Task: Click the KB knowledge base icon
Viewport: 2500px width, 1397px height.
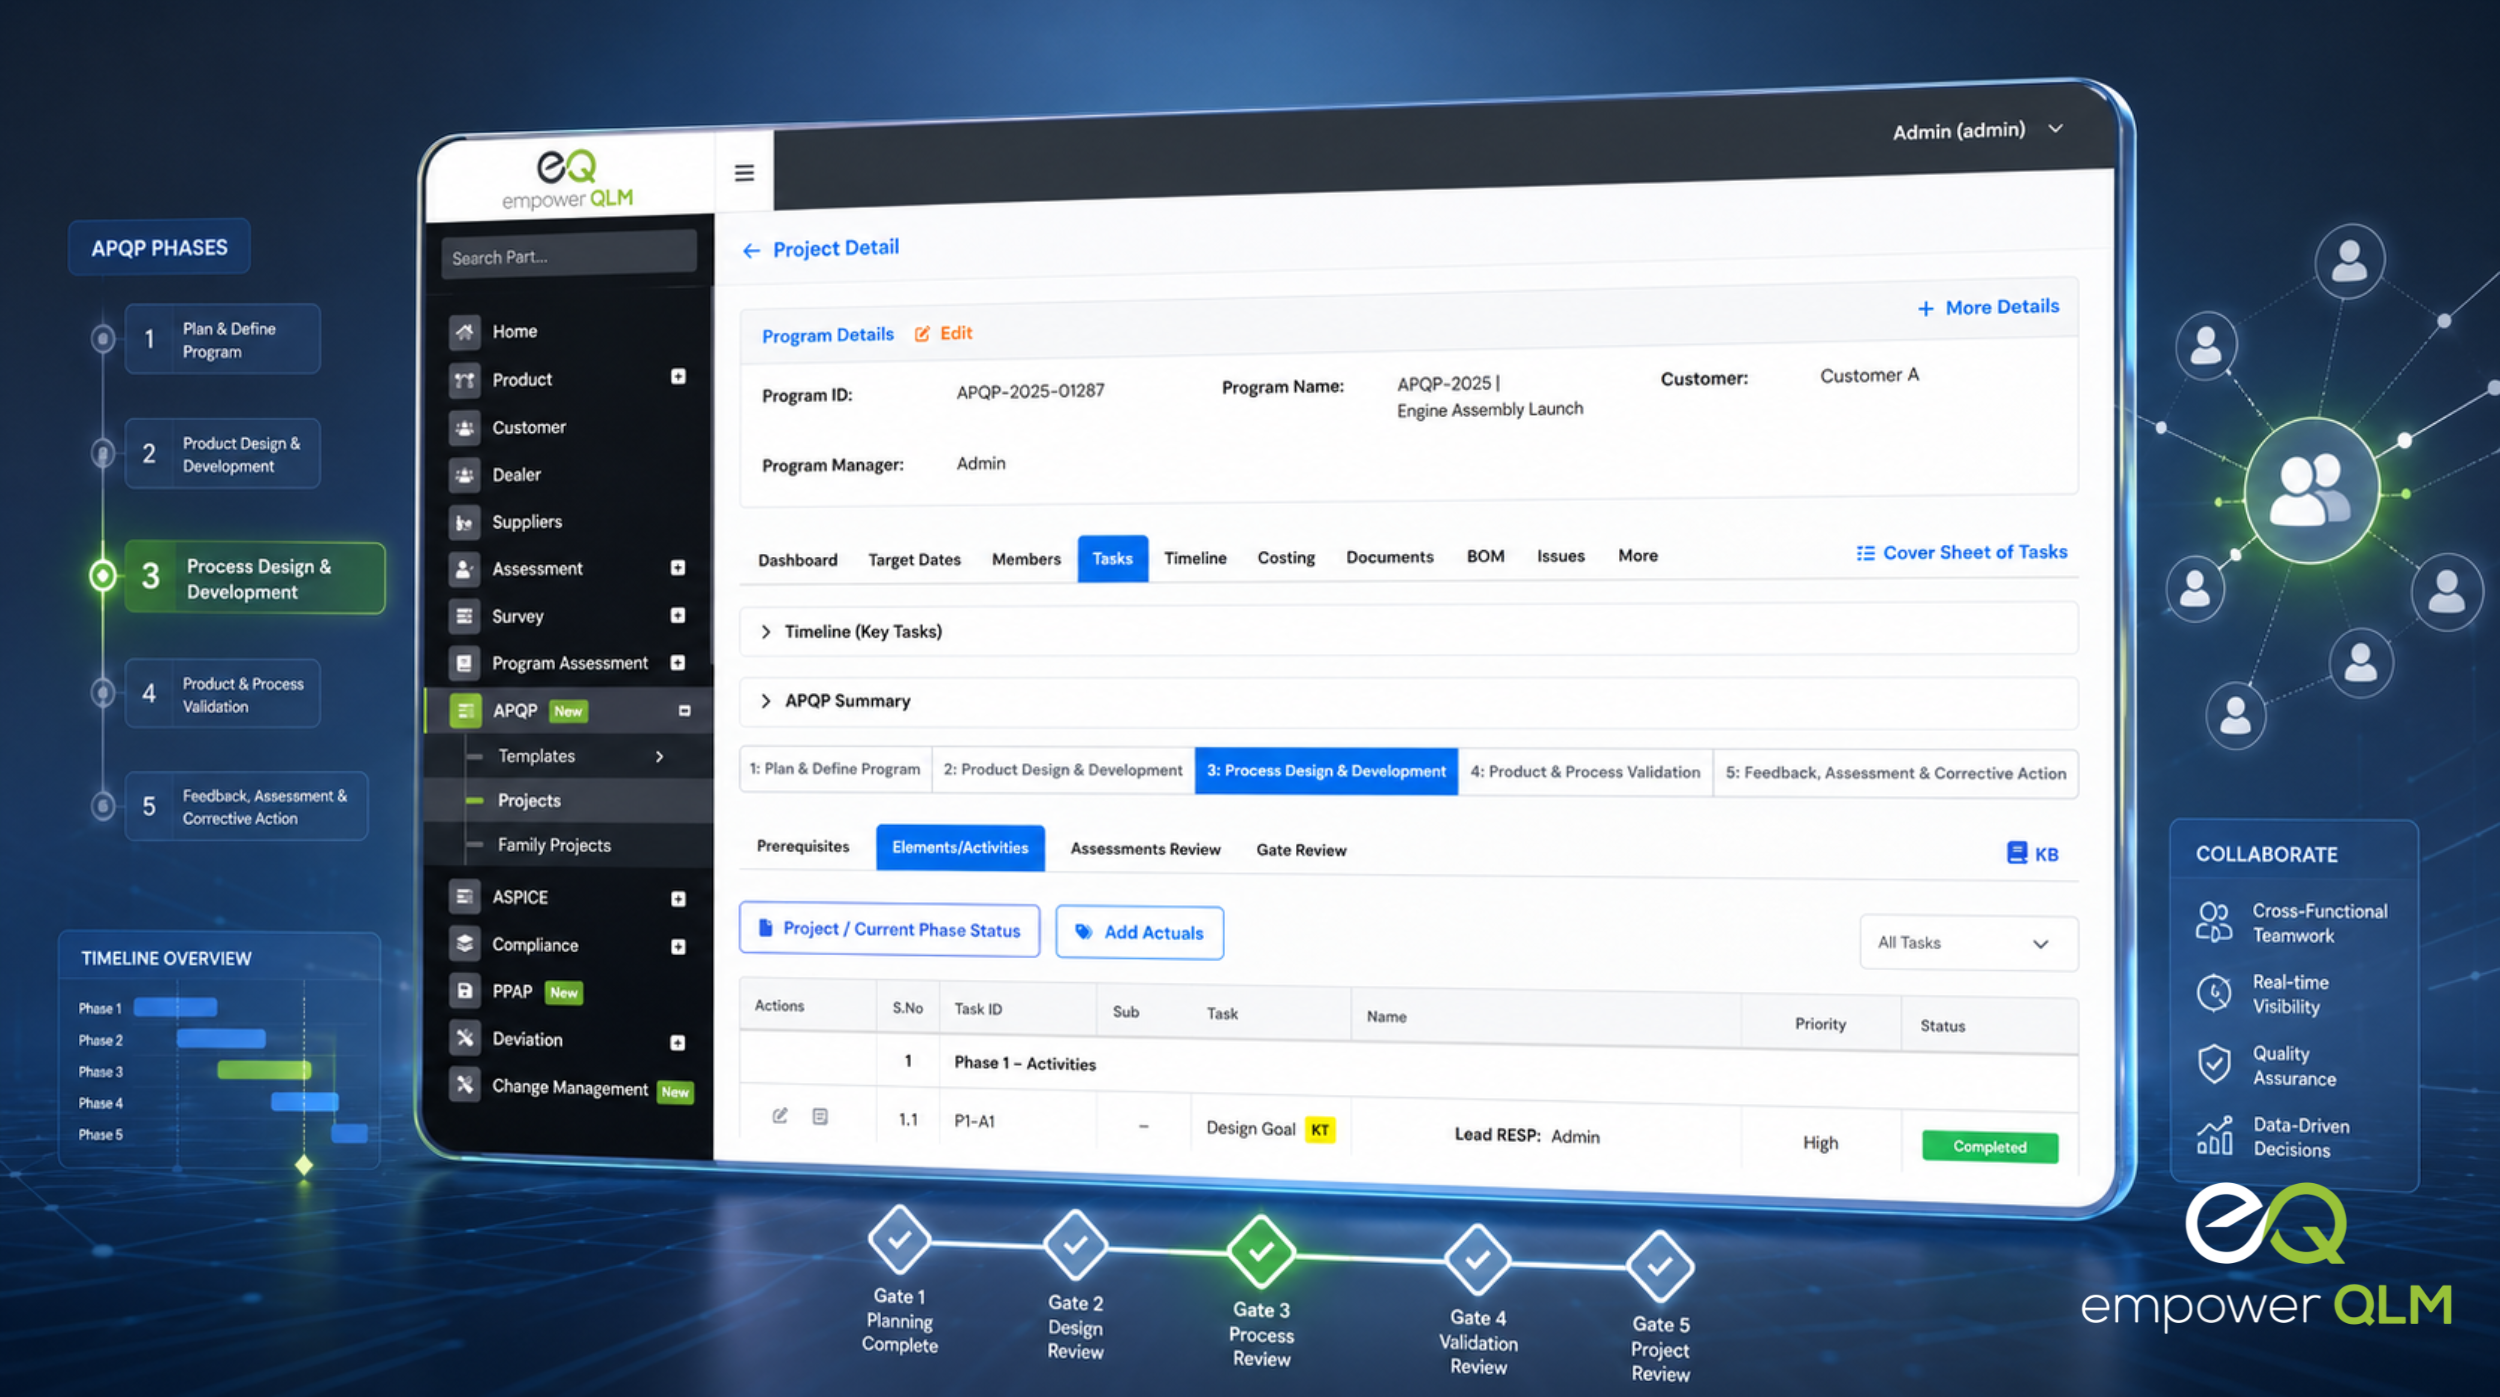Action: (2016, 853)
